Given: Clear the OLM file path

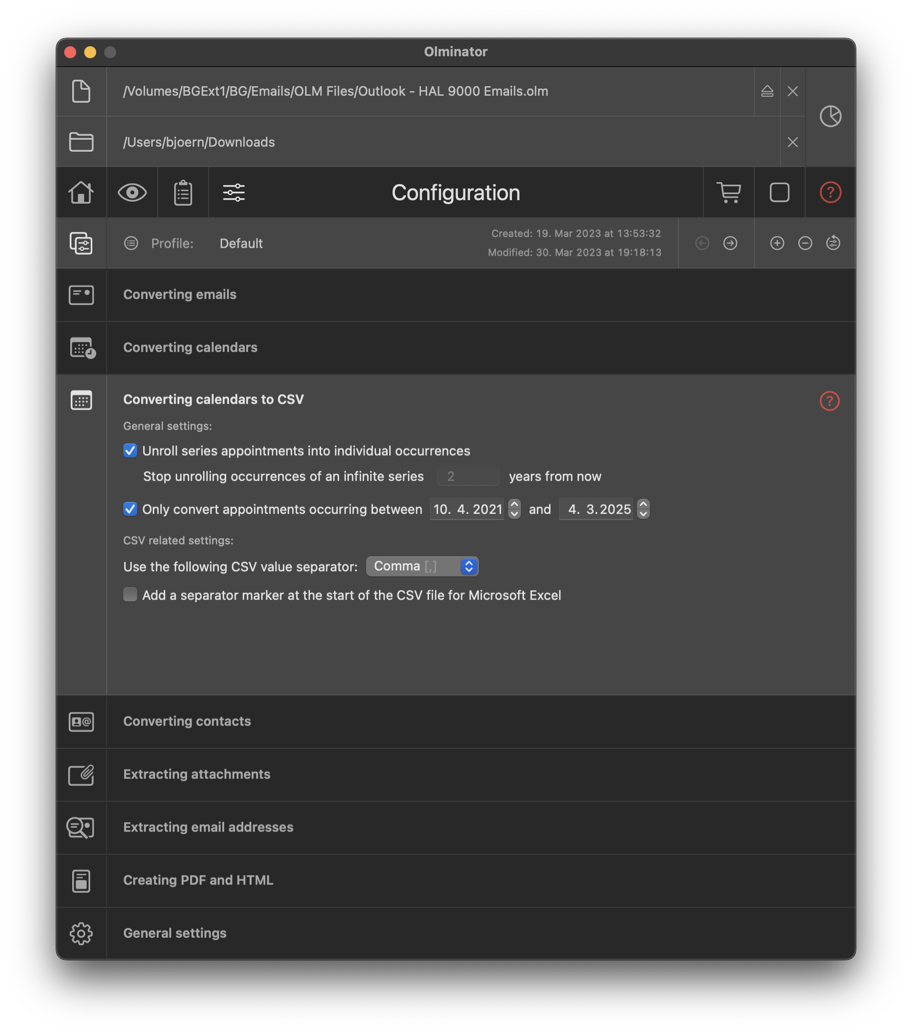Looking at the screenshot, I should point(793,91).
